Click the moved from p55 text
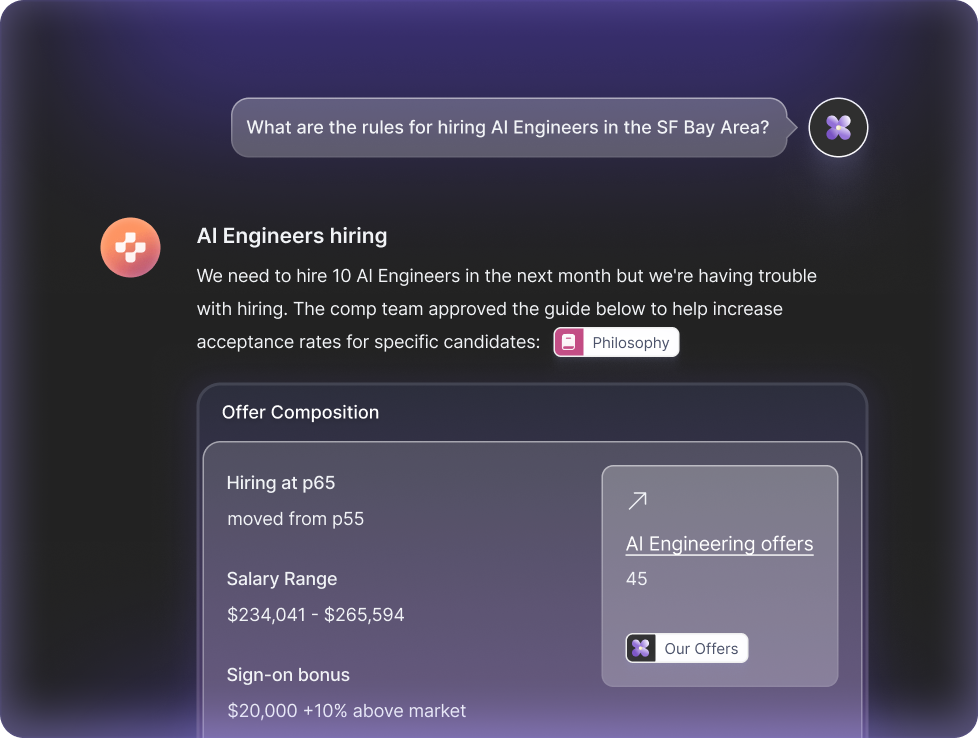The image size is (978, 738). click(295, 519)
